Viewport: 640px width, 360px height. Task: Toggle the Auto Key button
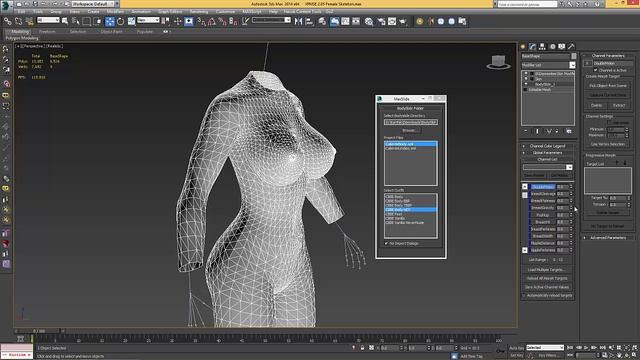(516, 348)
